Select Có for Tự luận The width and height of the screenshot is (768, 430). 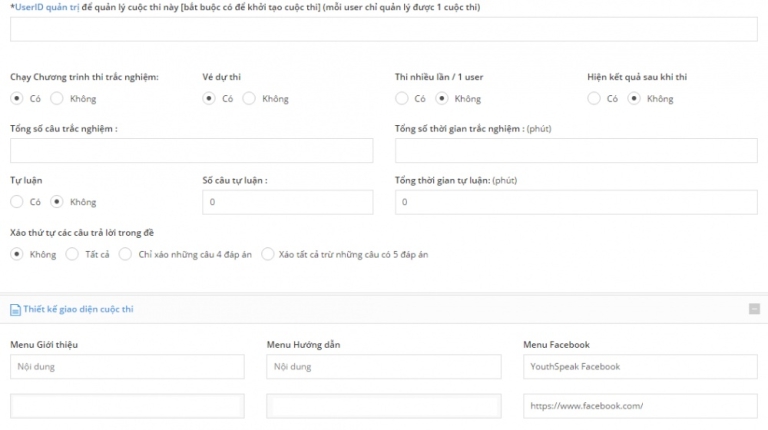17,202
